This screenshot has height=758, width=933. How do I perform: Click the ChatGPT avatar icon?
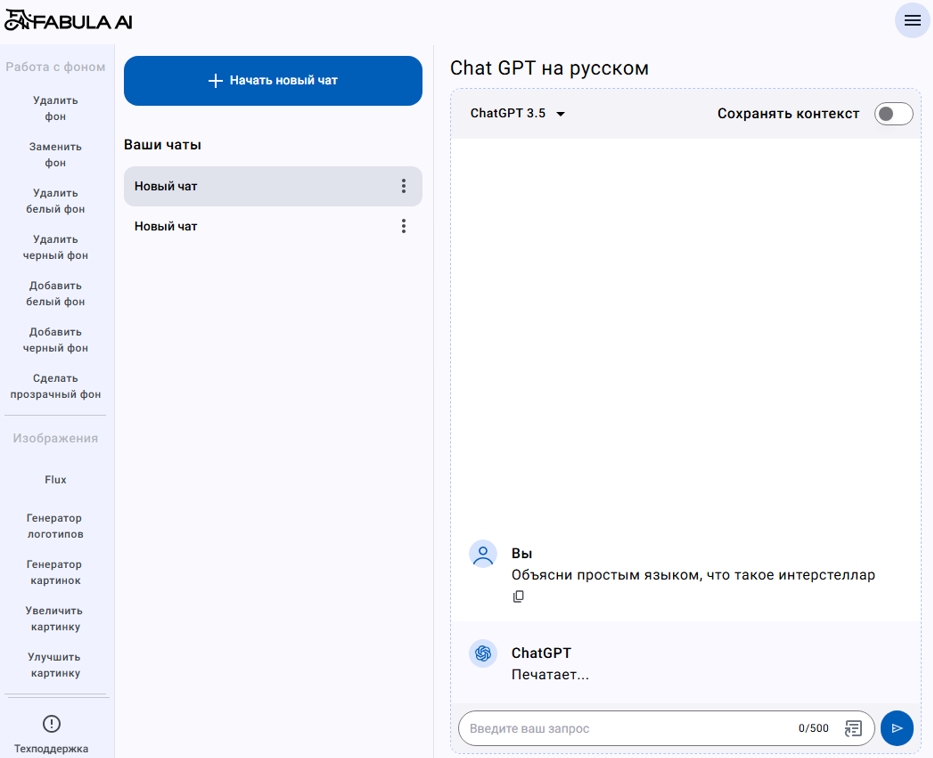click(x=483, y=654)
